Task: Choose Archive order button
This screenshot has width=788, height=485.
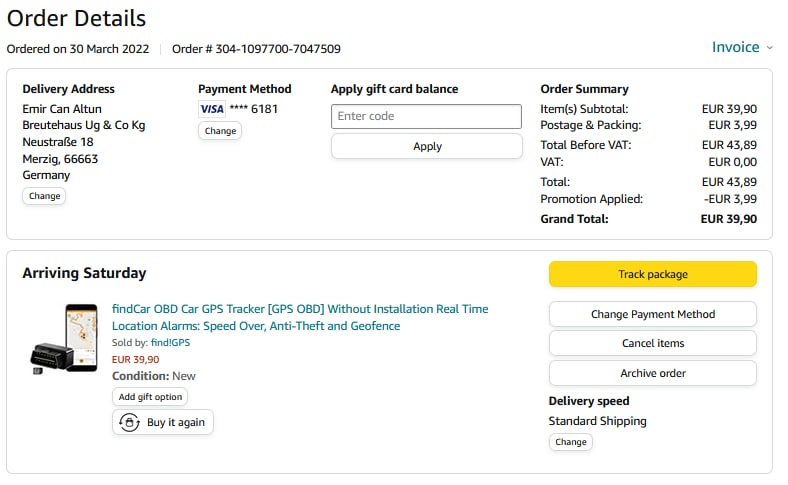Action: pyautogui.click(x=652, y=373)
